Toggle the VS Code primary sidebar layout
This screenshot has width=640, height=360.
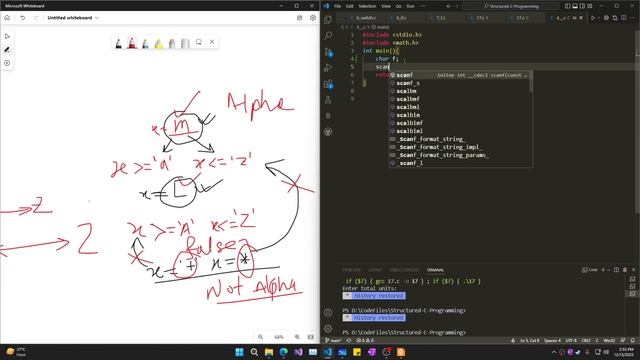[568, 6]
